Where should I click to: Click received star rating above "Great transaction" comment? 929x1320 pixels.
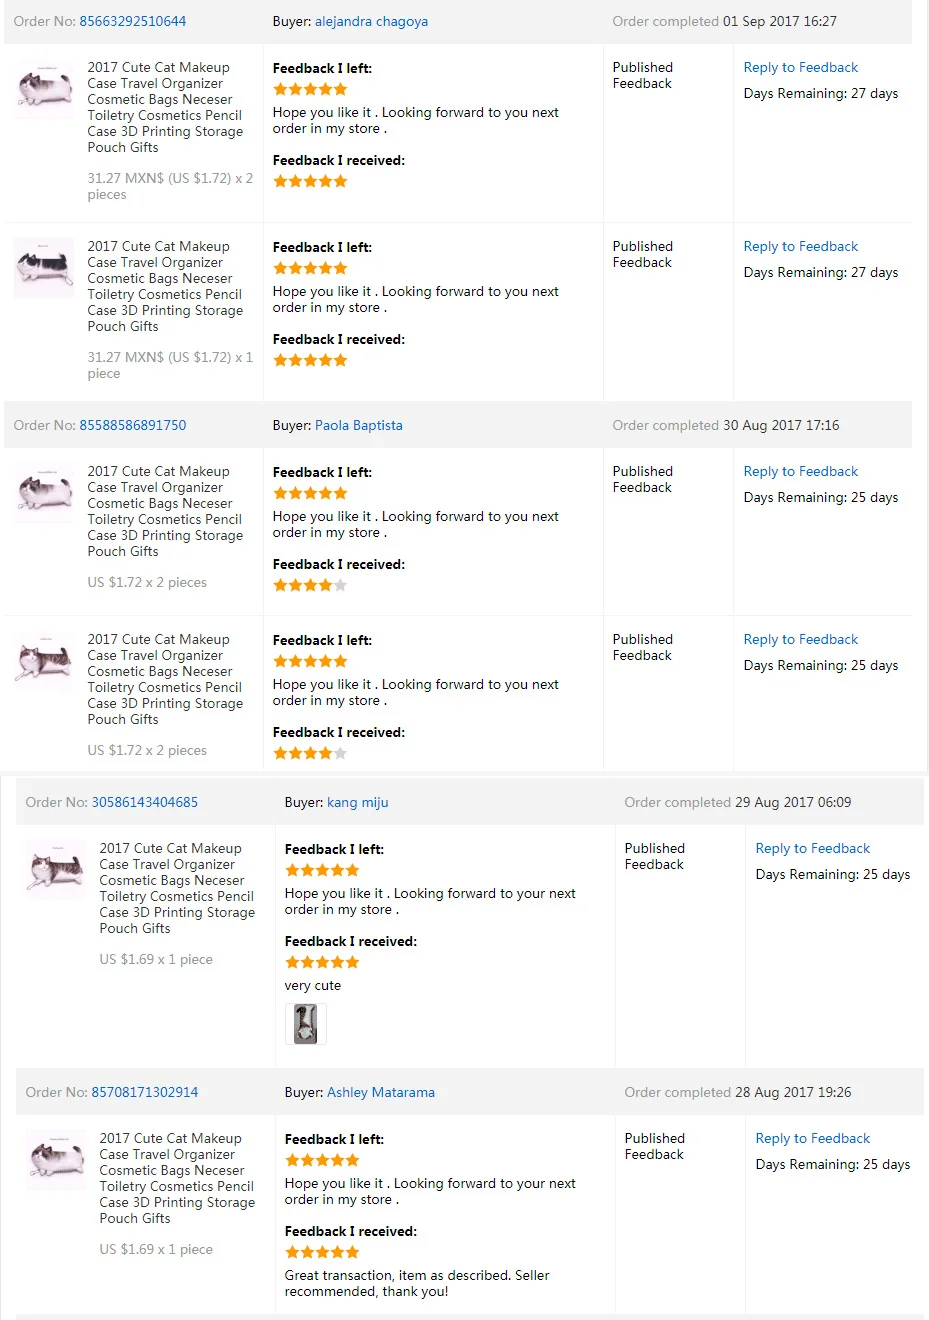tap(322, 1252)
